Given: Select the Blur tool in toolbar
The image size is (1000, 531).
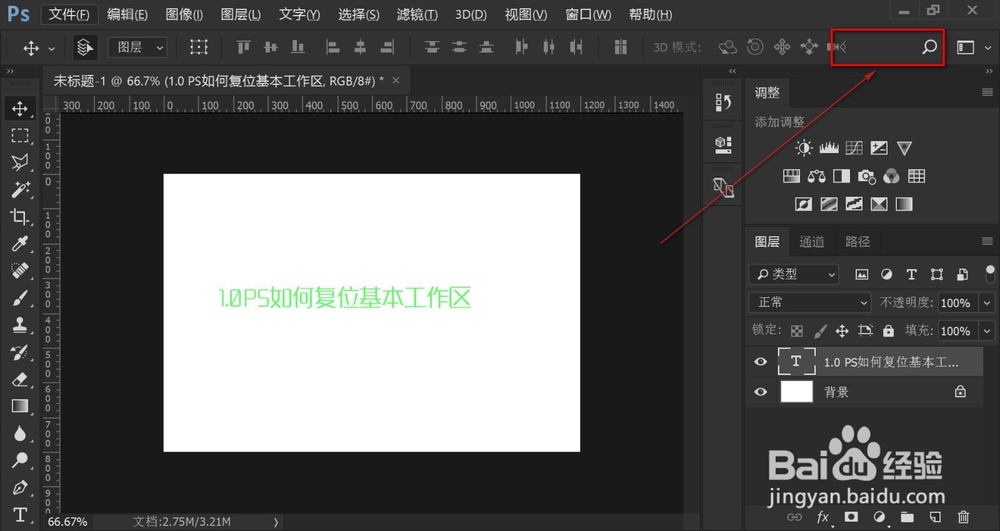Looking at the screenshot, I should click(x=20, y=433).
